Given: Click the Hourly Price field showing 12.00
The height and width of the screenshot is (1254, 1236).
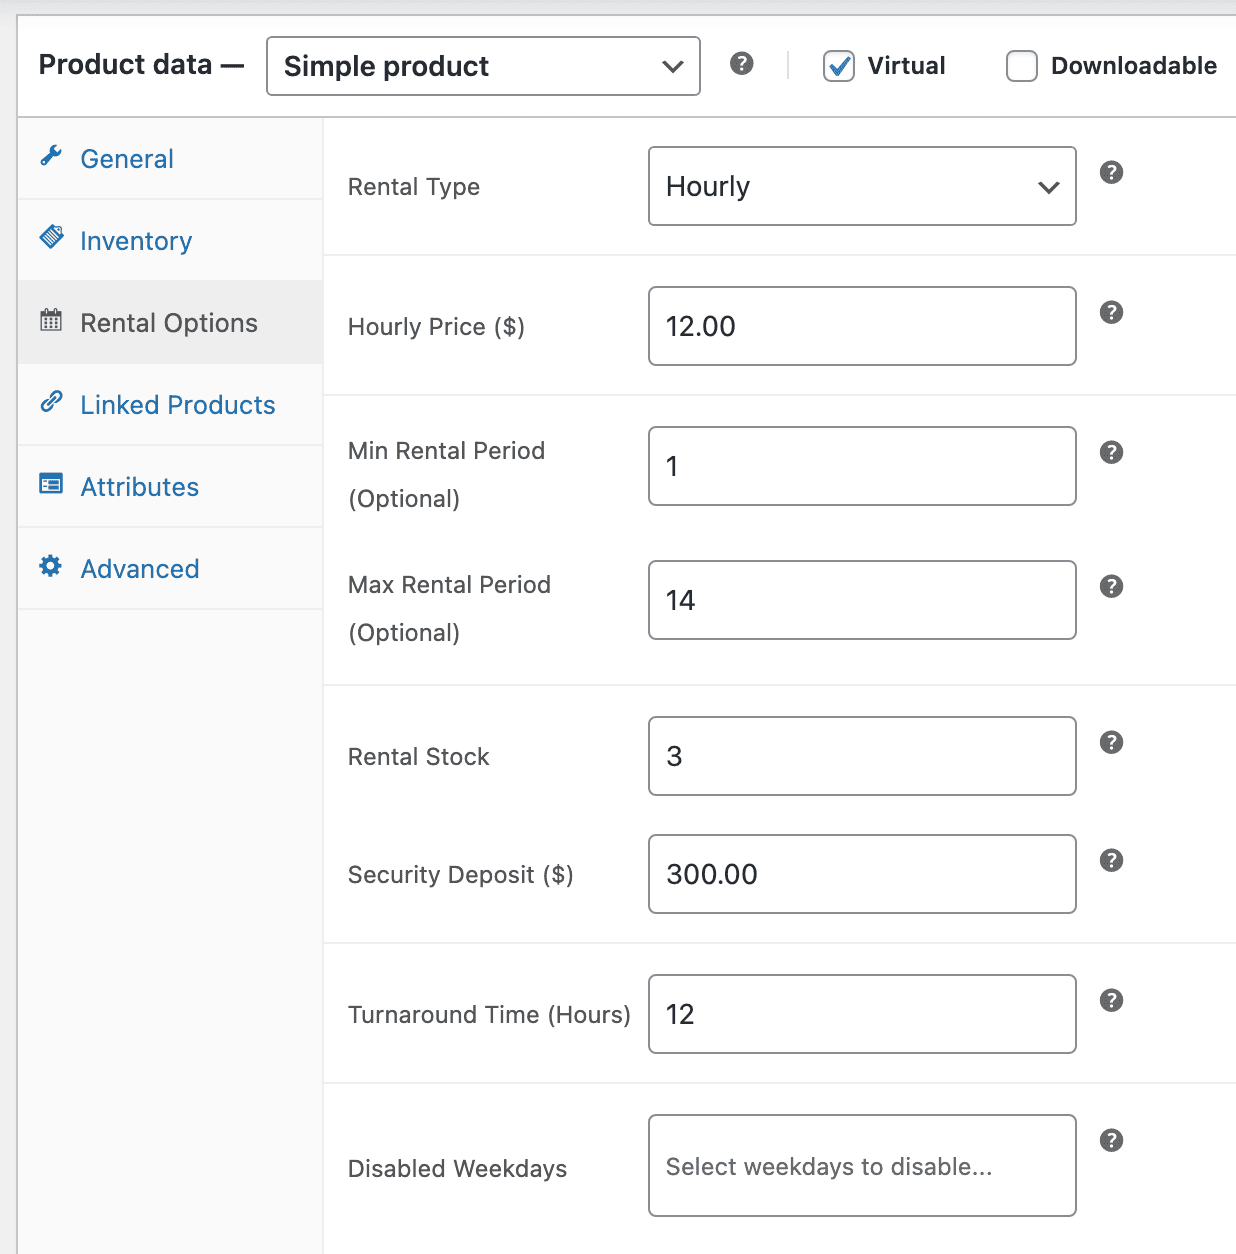Looking at the screenshot, I should tap(862, 326).
